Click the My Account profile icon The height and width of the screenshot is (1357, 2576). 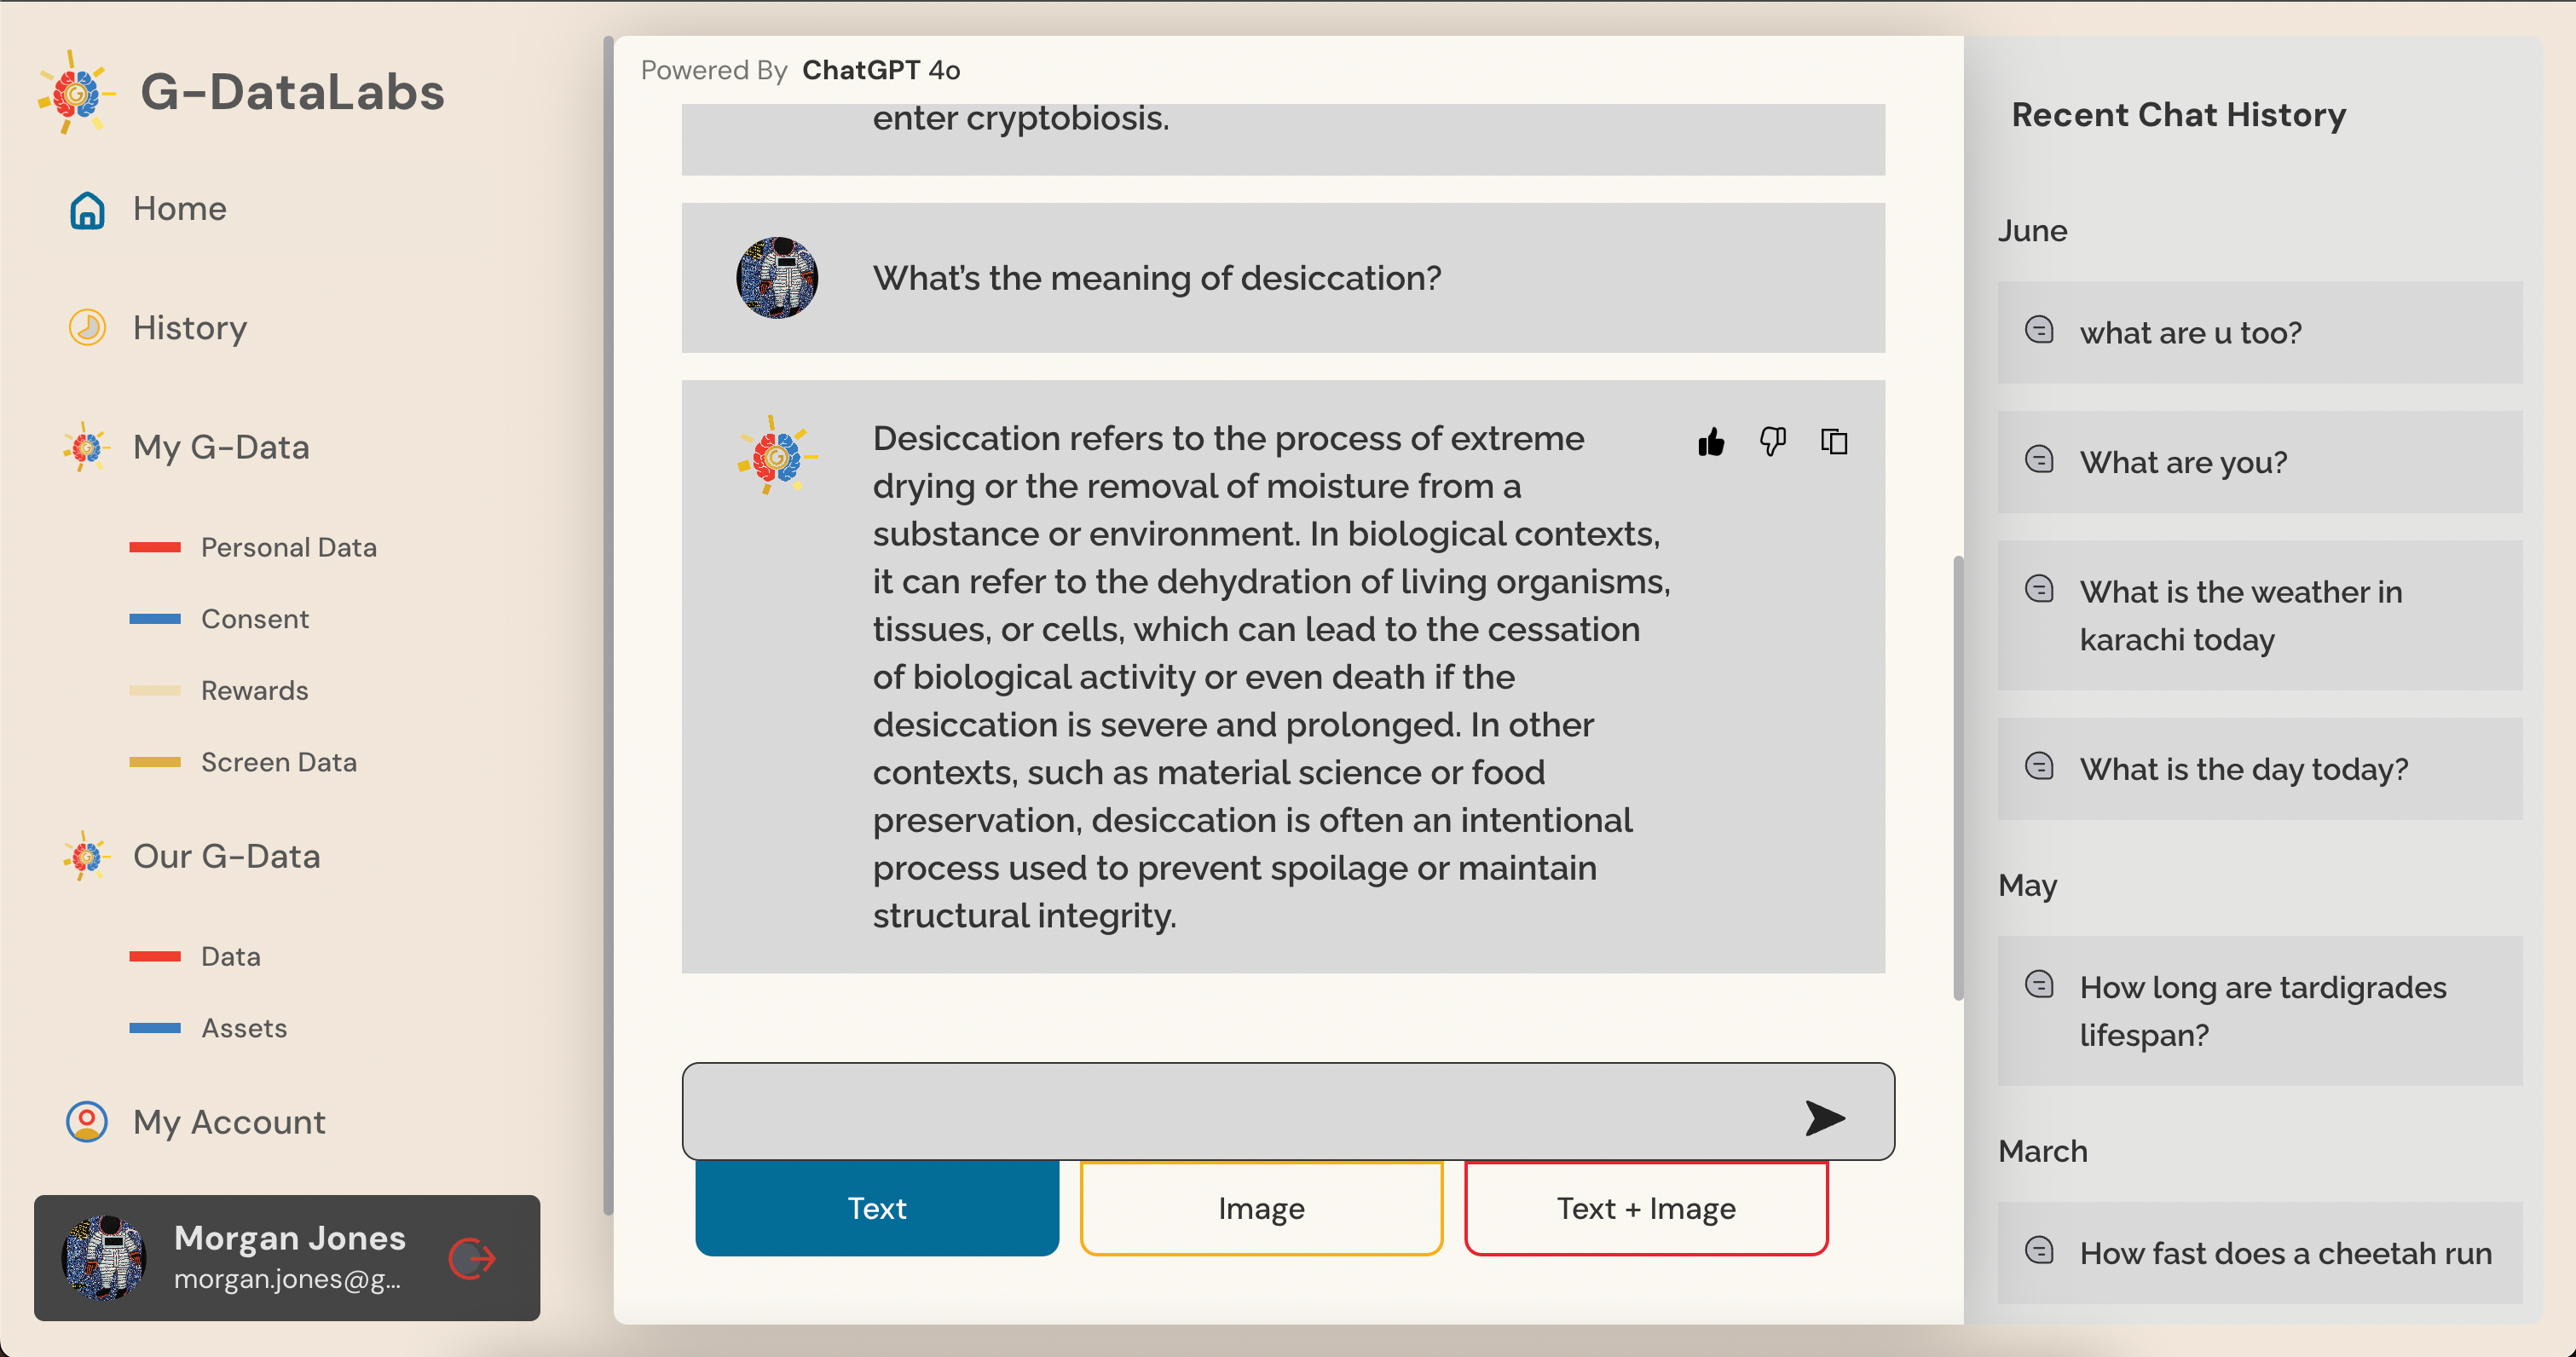tap(87, 1122)
